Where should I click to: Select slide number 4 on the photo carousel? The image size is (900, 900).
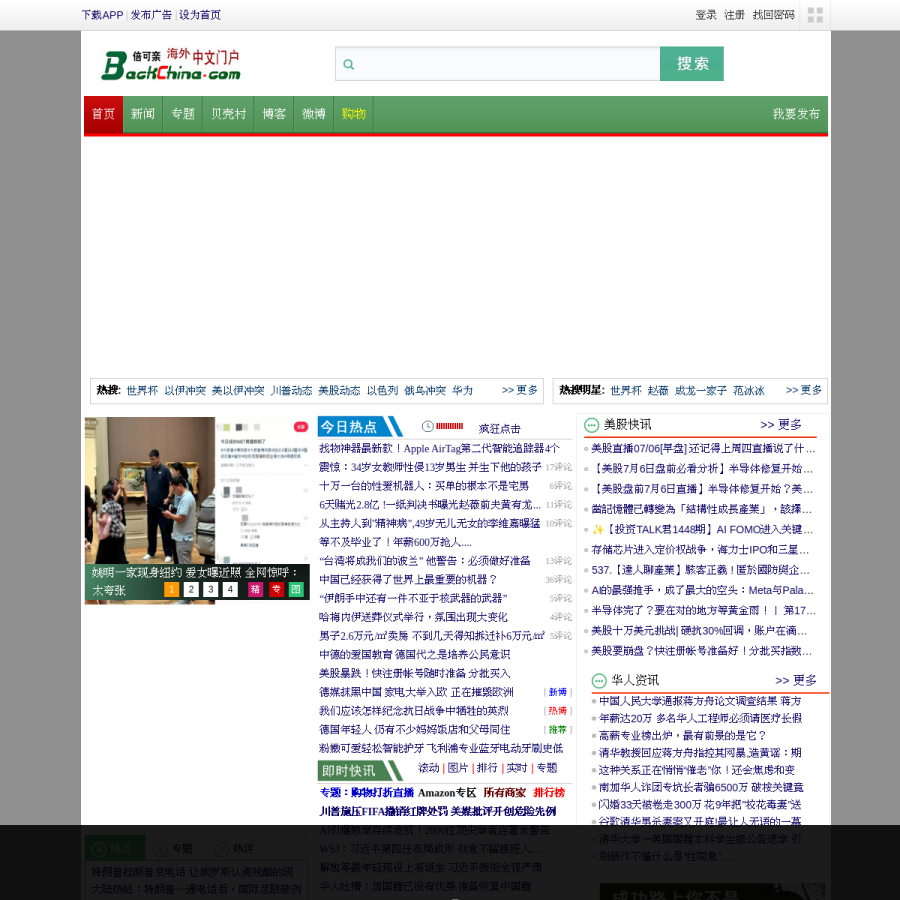(230, 589)
